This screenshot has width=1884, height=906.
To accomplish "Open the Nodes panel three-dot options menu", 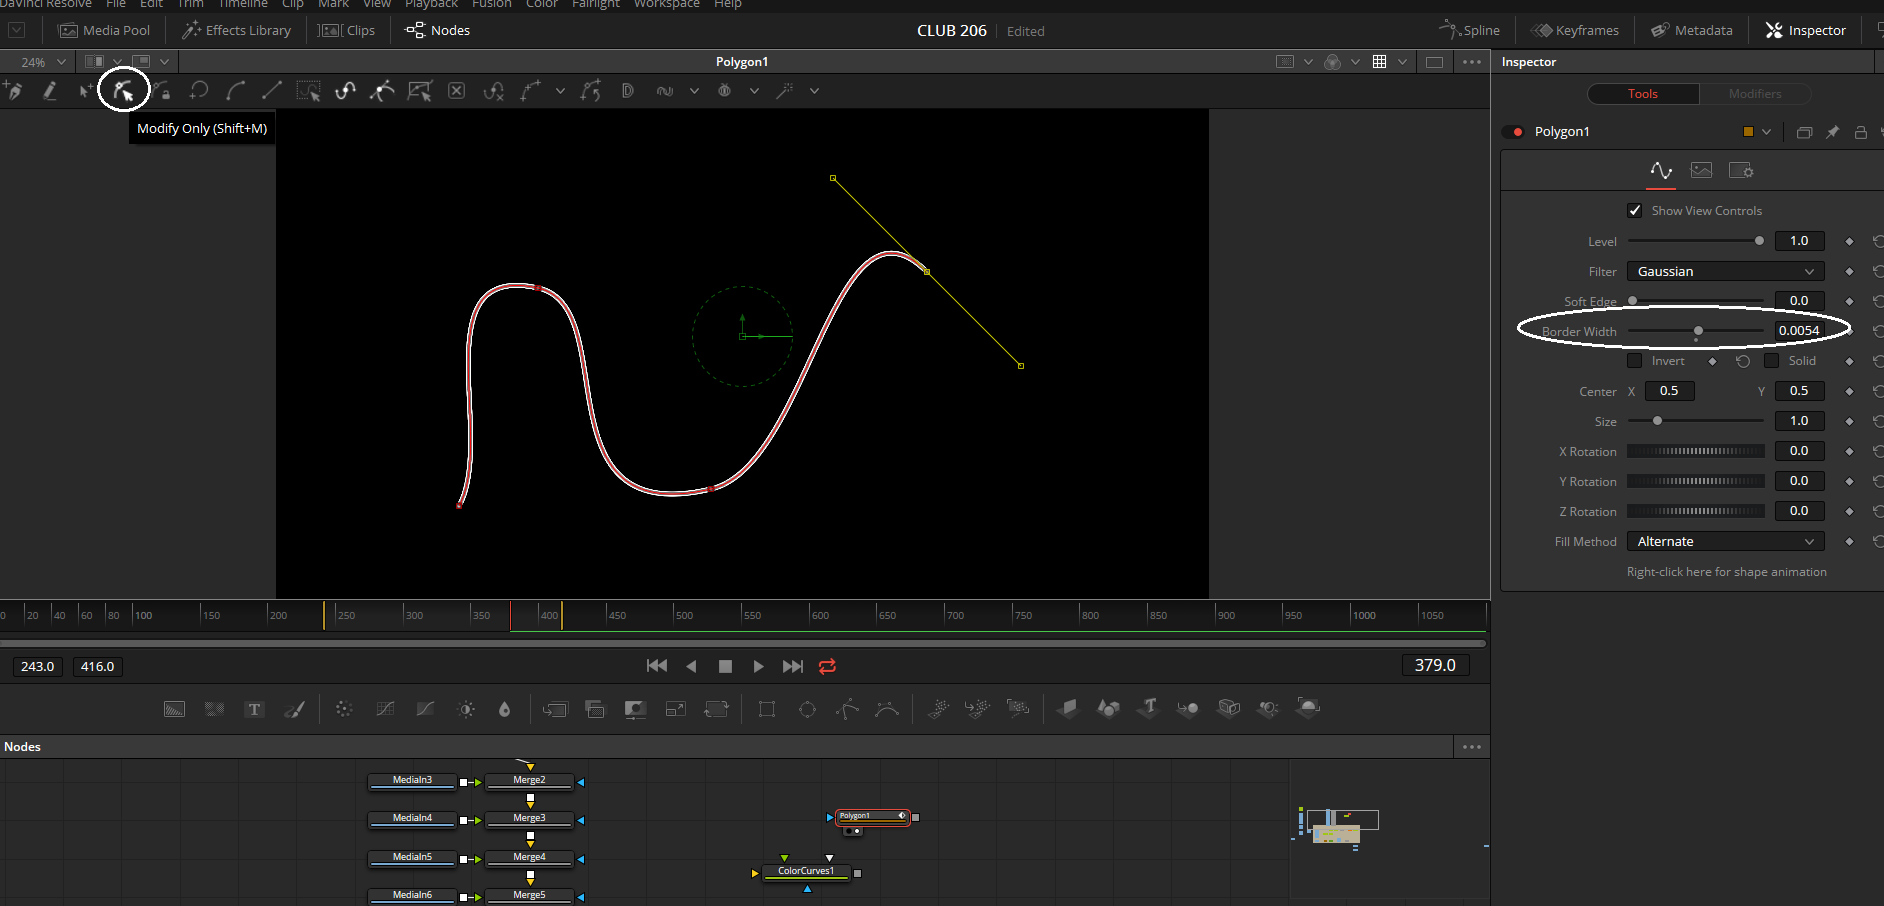I will click(x=1472, y=747).
